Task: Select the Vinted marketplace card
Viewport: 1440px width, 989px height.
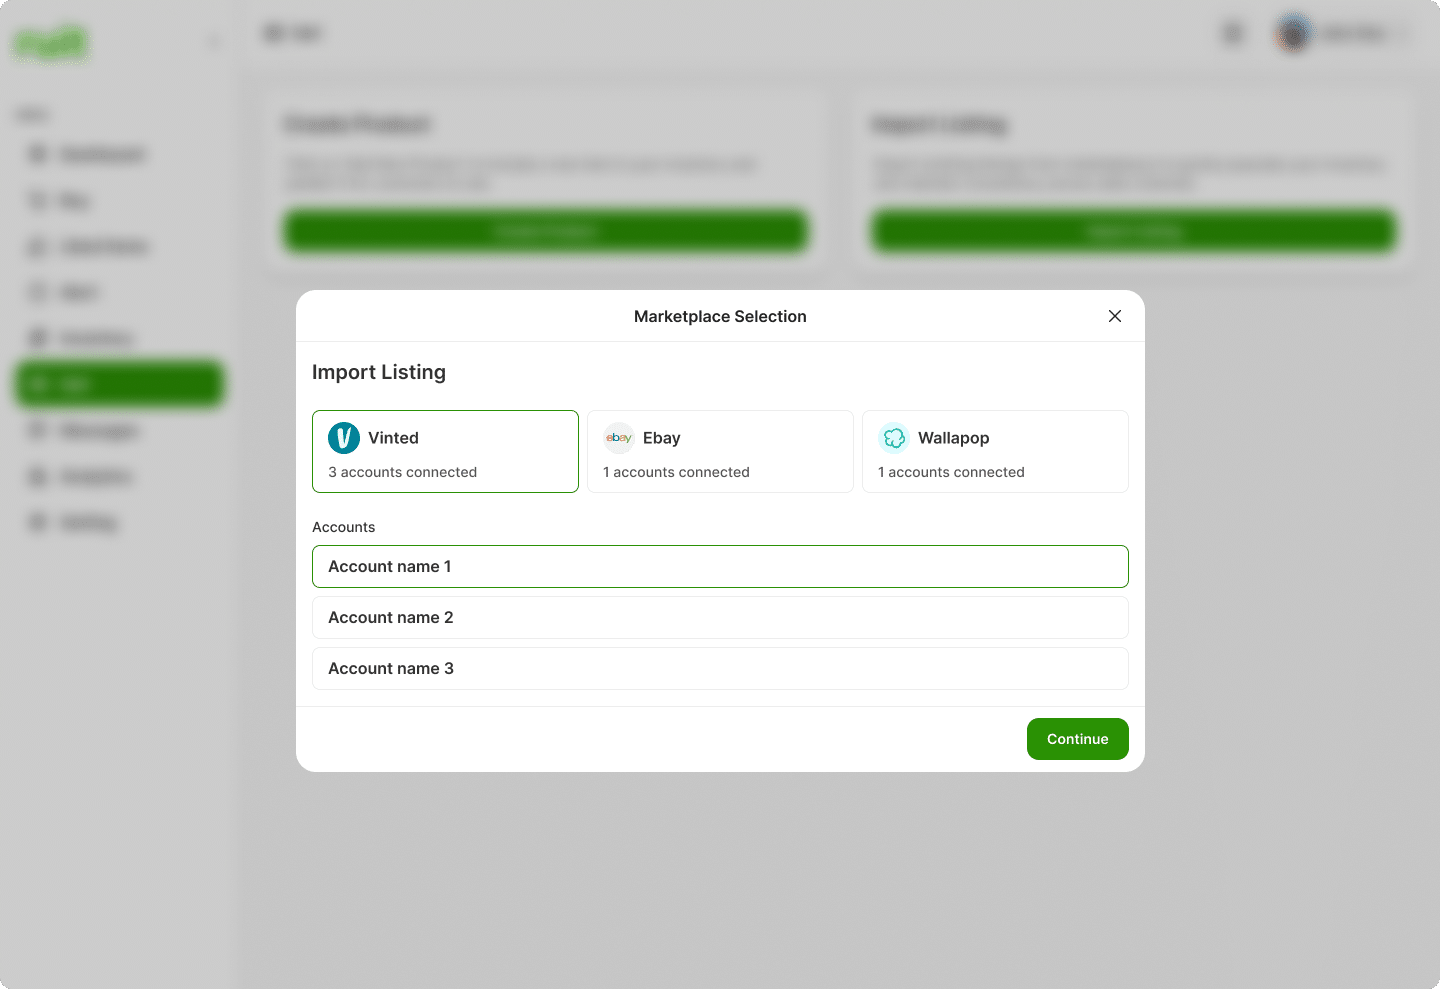Action: 445,452
